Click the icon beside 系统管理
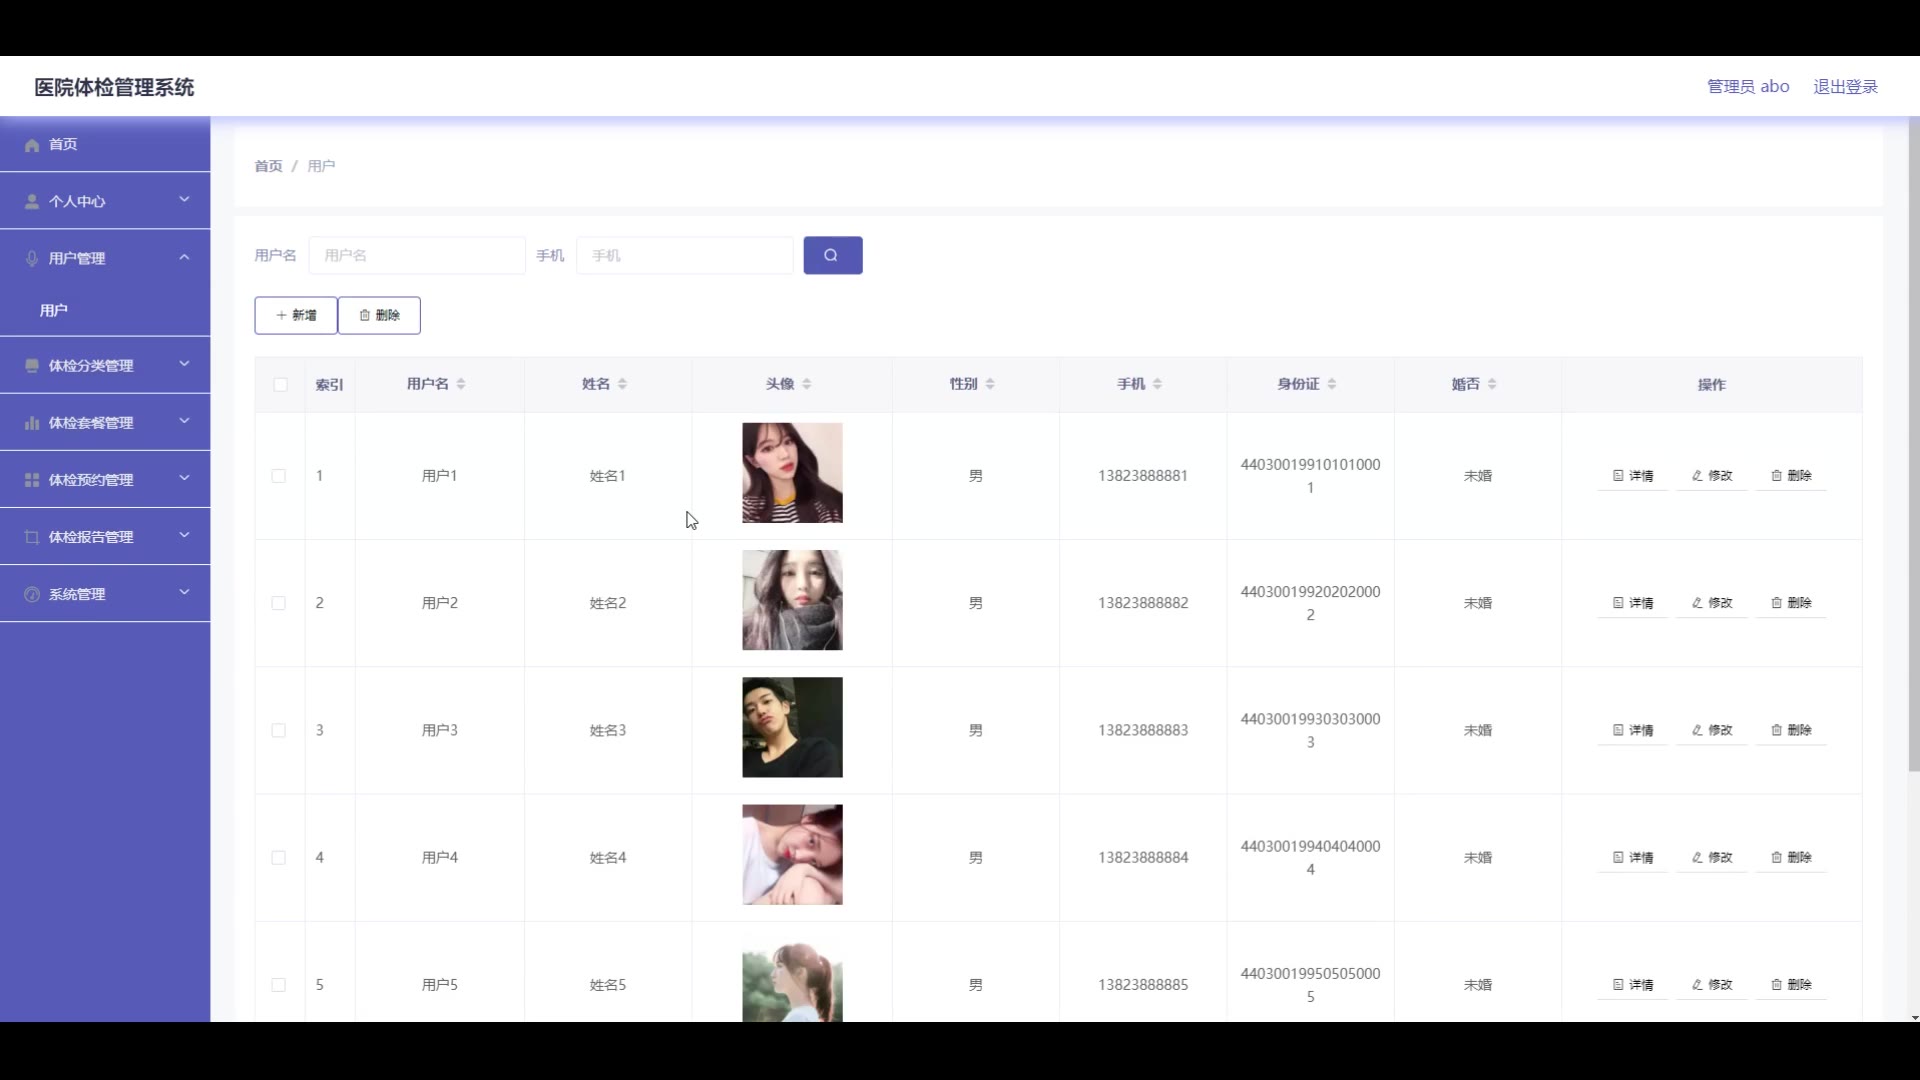 pos(32,595)
